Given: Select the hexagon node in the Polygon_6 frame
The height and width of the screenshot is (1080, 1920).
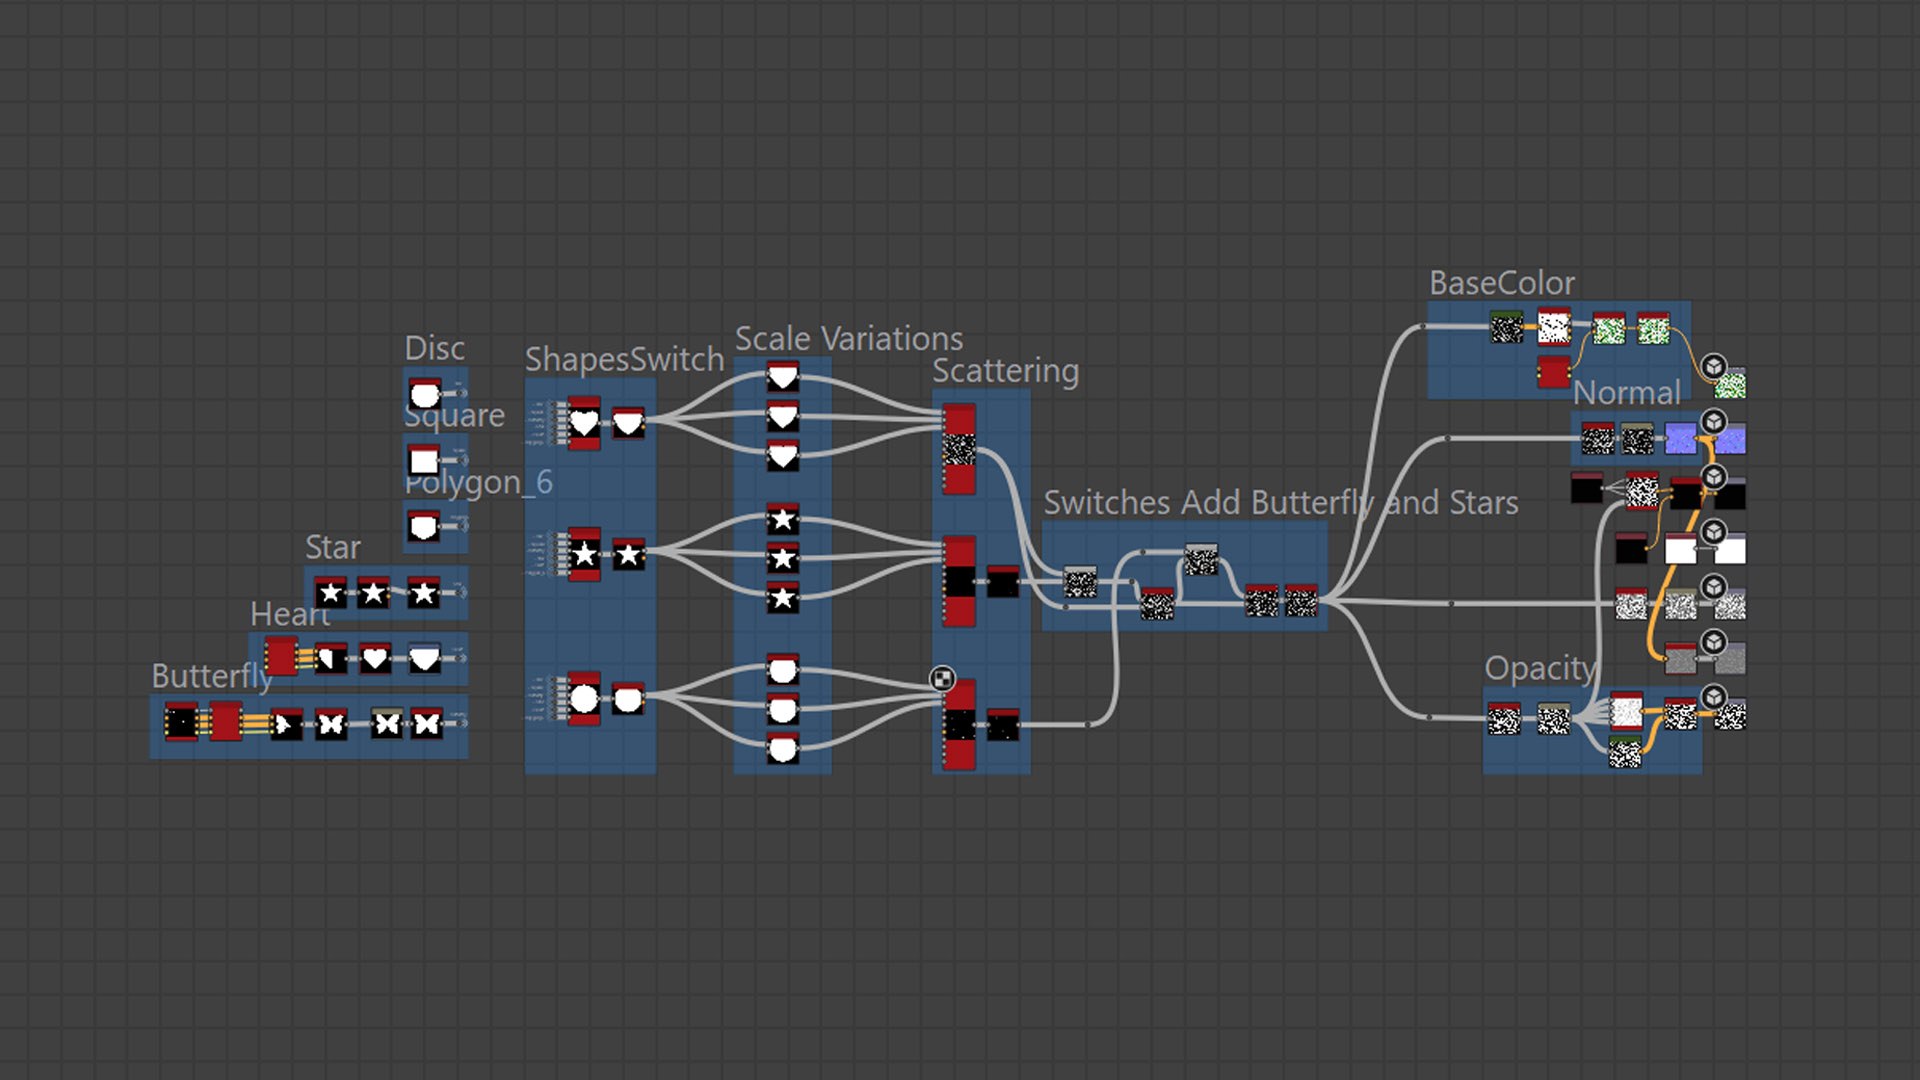Looking at the screenshot, I should 424,526.
